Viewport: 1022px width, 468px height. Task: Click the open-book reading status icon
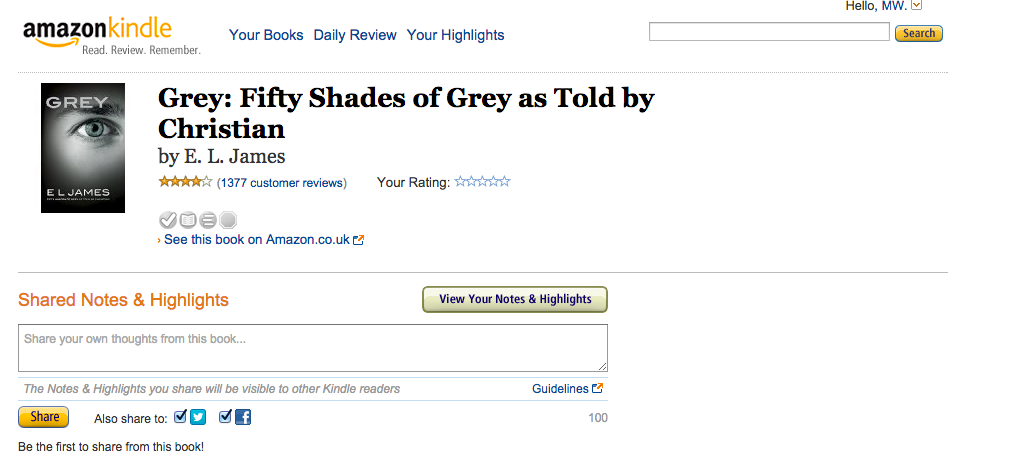(188, 220)
